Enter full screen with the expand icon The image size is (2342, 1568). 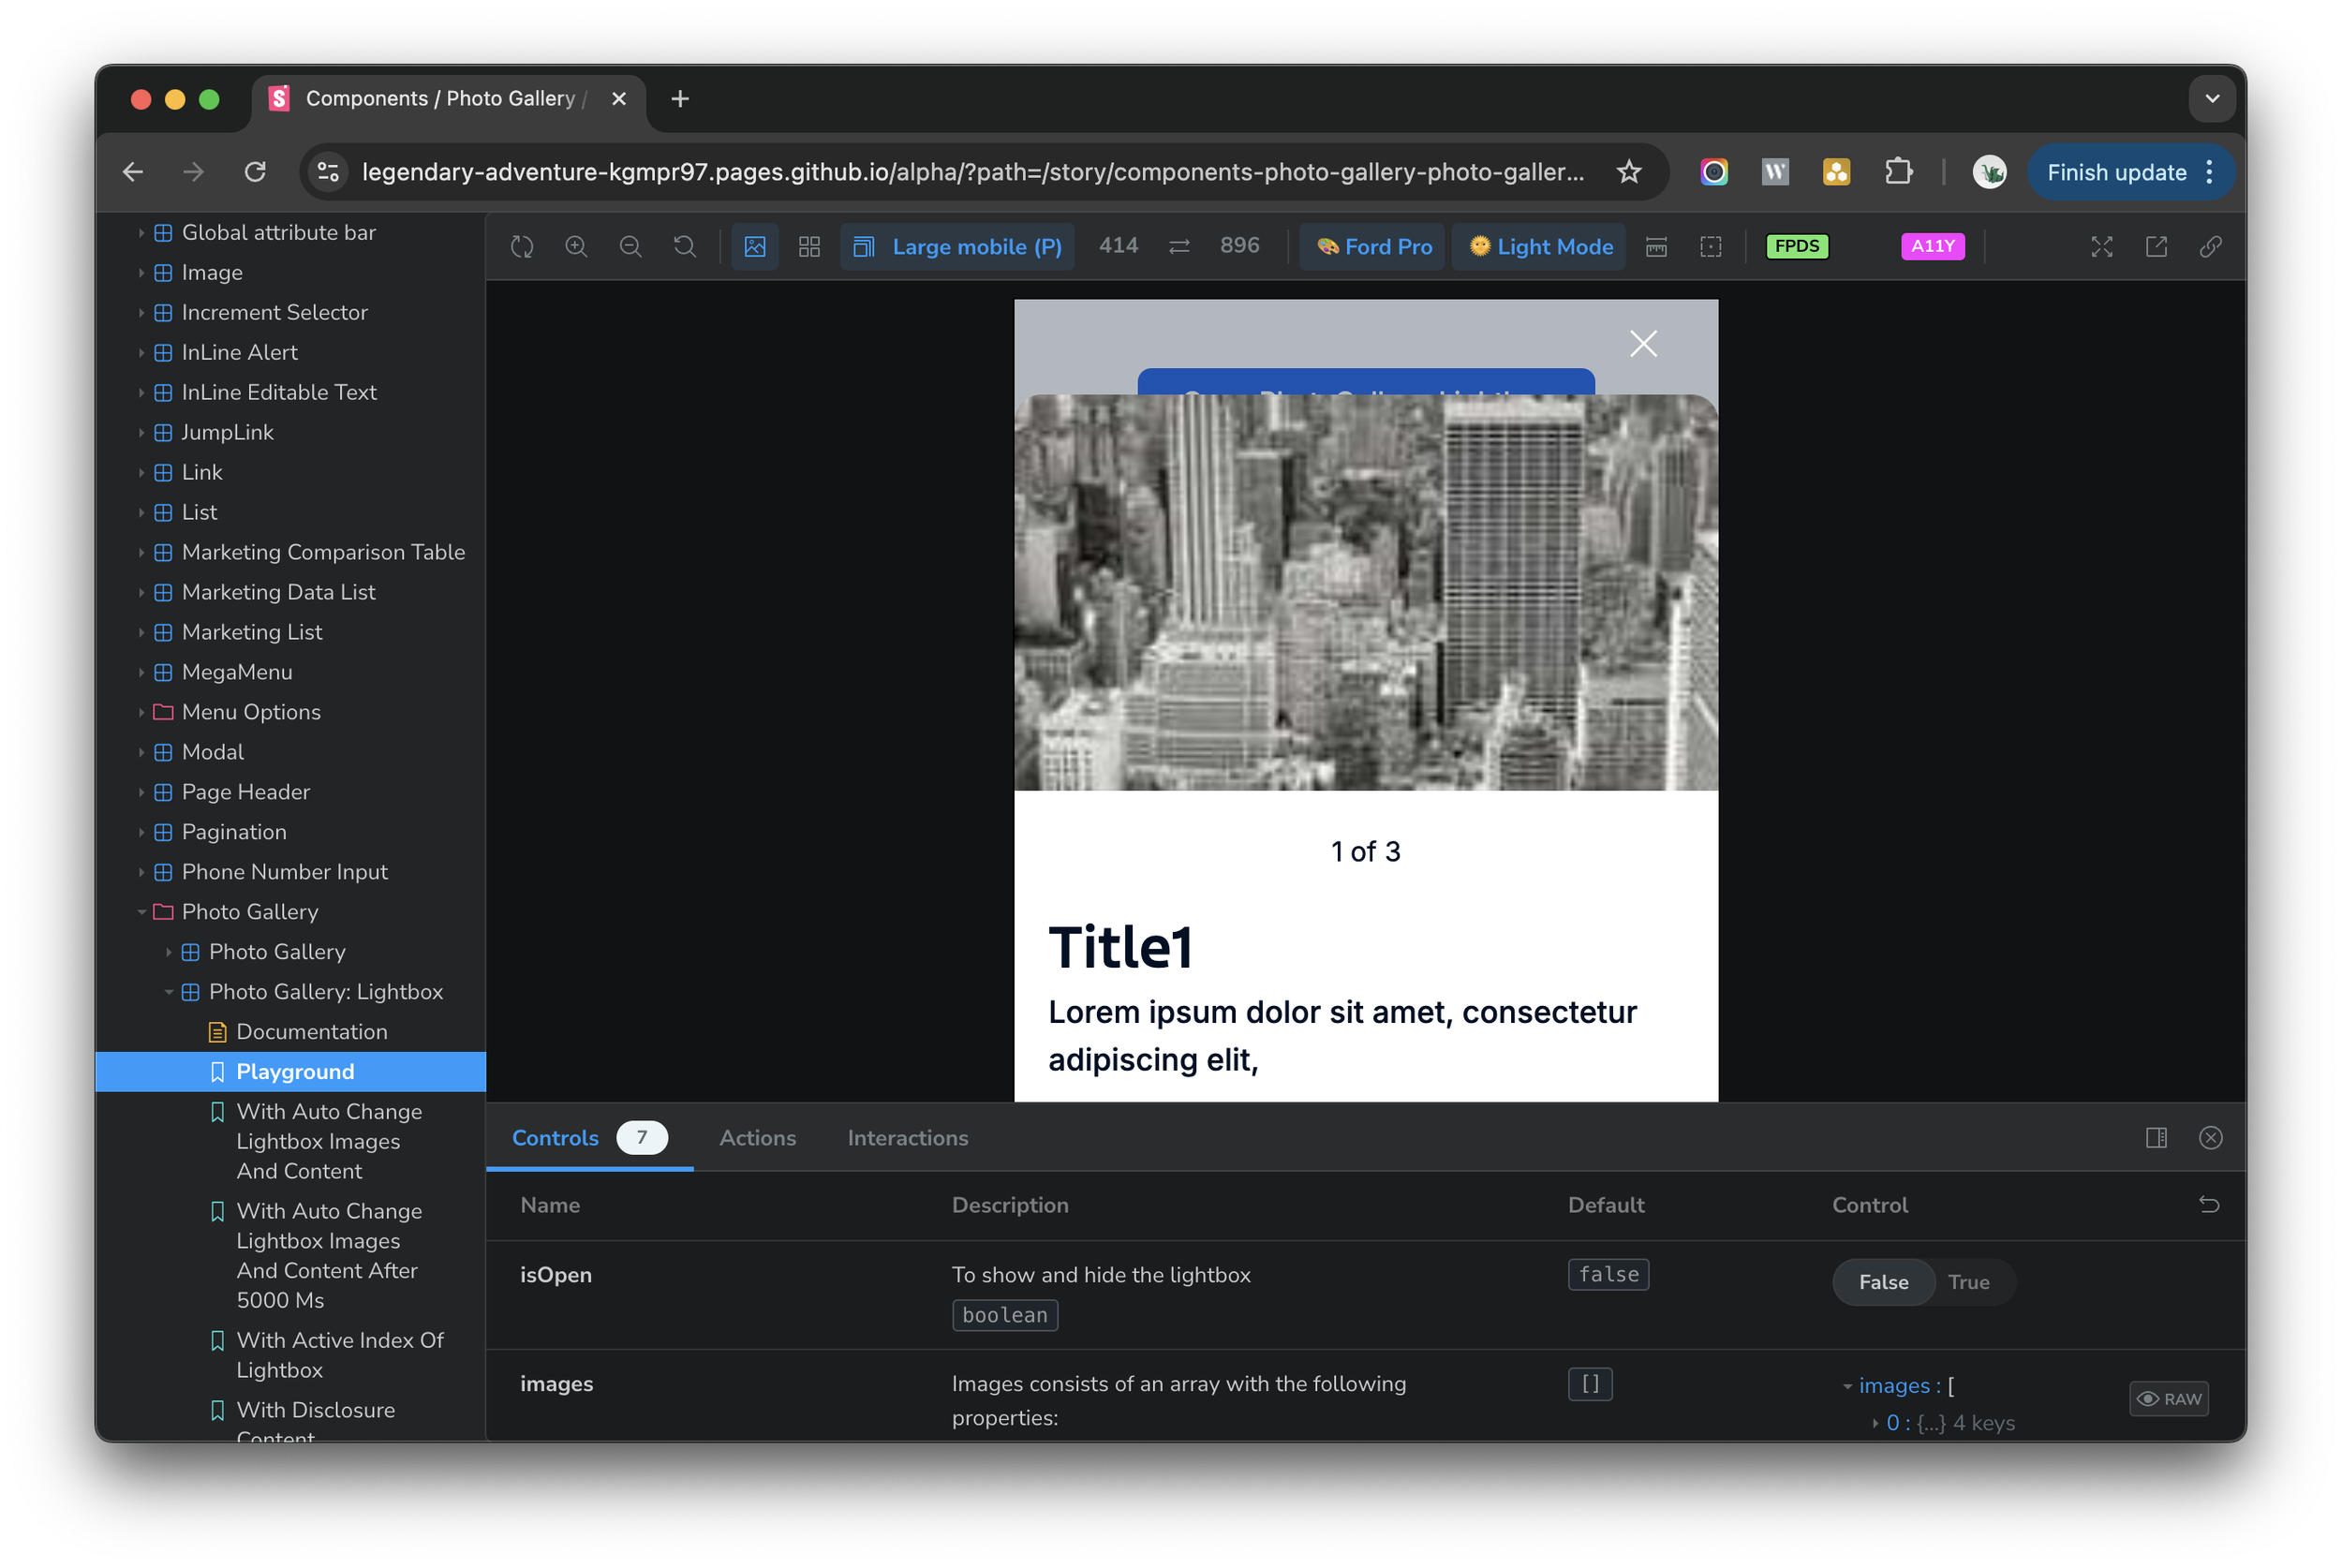[2101, 246]
